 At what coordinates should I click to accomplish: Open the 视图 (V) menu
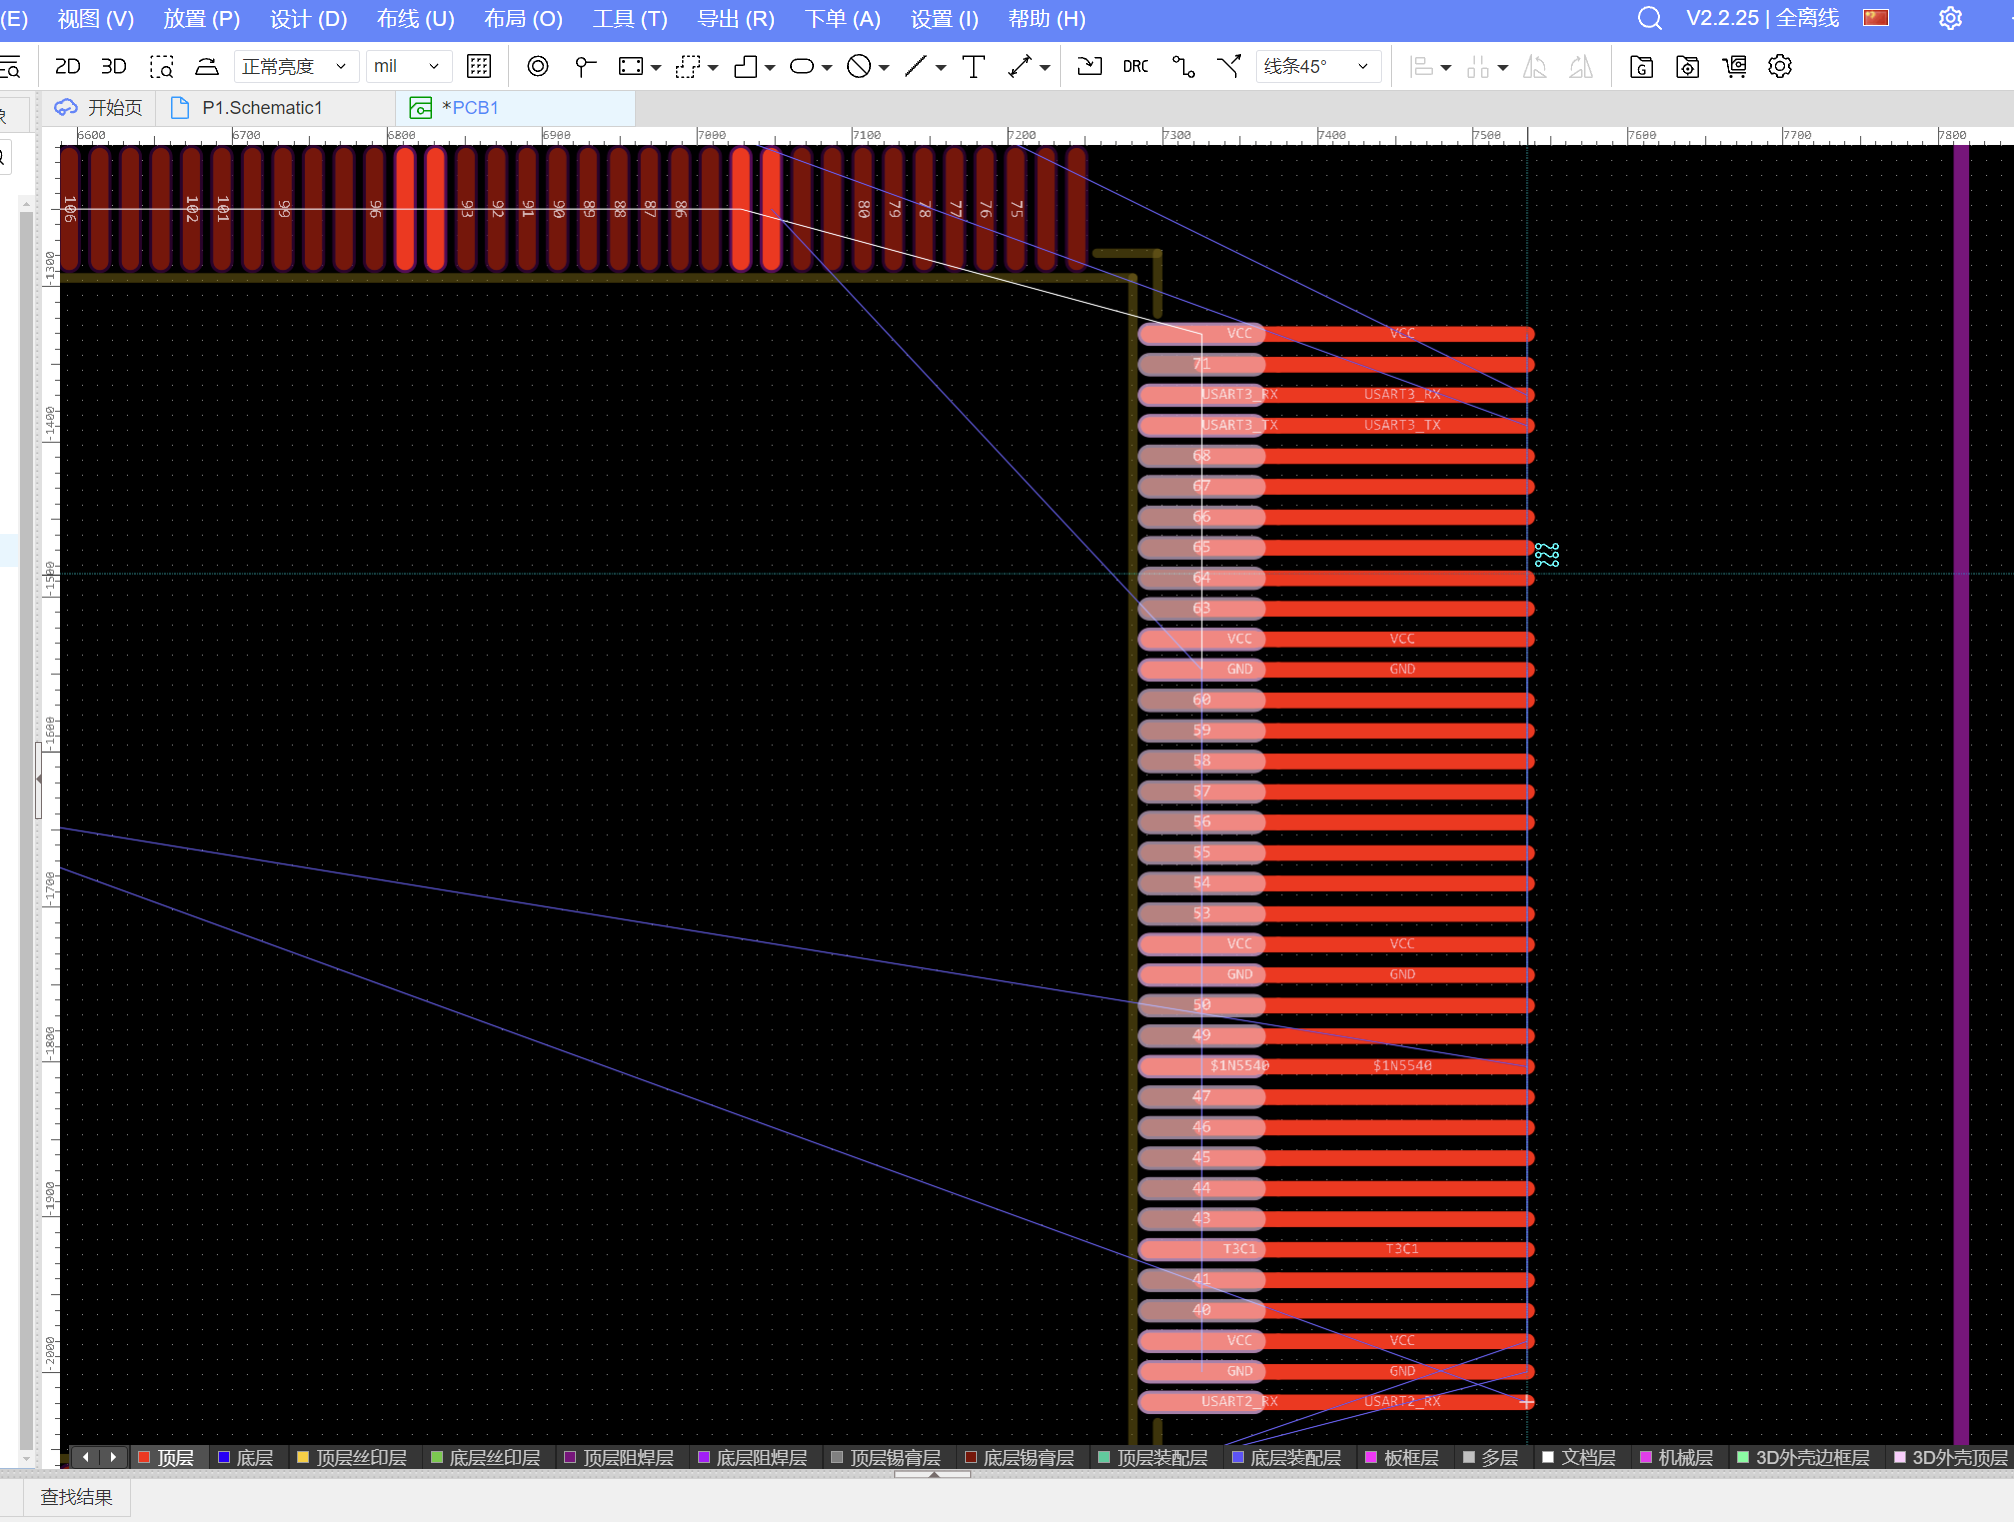click(95, 18)
